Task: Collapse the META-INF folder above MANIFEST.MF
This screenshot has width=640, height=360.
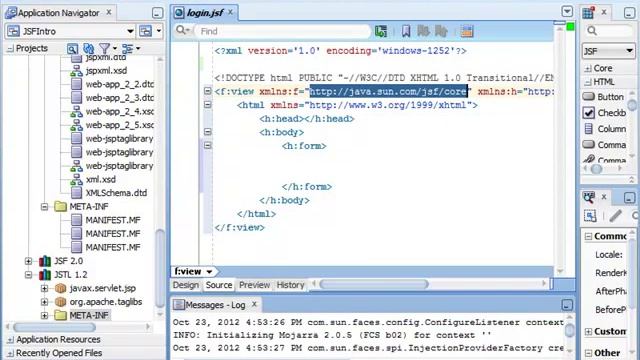Action: (44, 207)
